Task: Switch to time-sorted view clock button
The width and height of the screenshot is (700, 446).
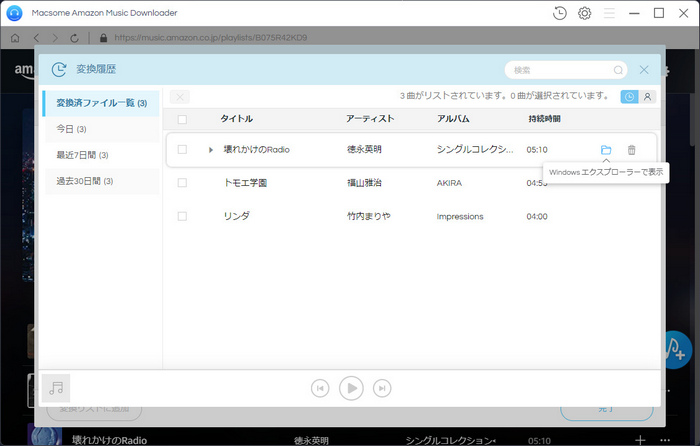Action: tap(629, 96)
